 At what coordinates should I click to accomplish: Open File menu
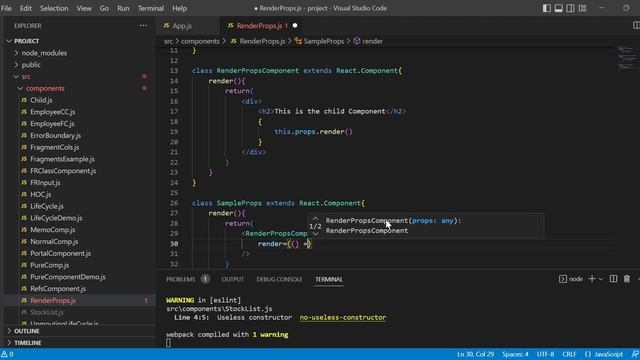click(6, 8)
